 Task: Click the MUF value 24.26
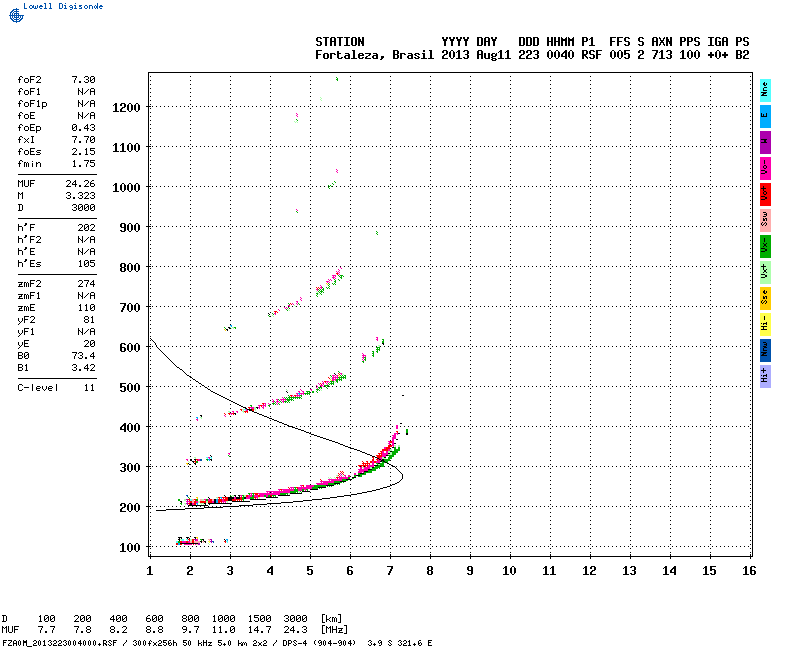(x=80, y=184)
